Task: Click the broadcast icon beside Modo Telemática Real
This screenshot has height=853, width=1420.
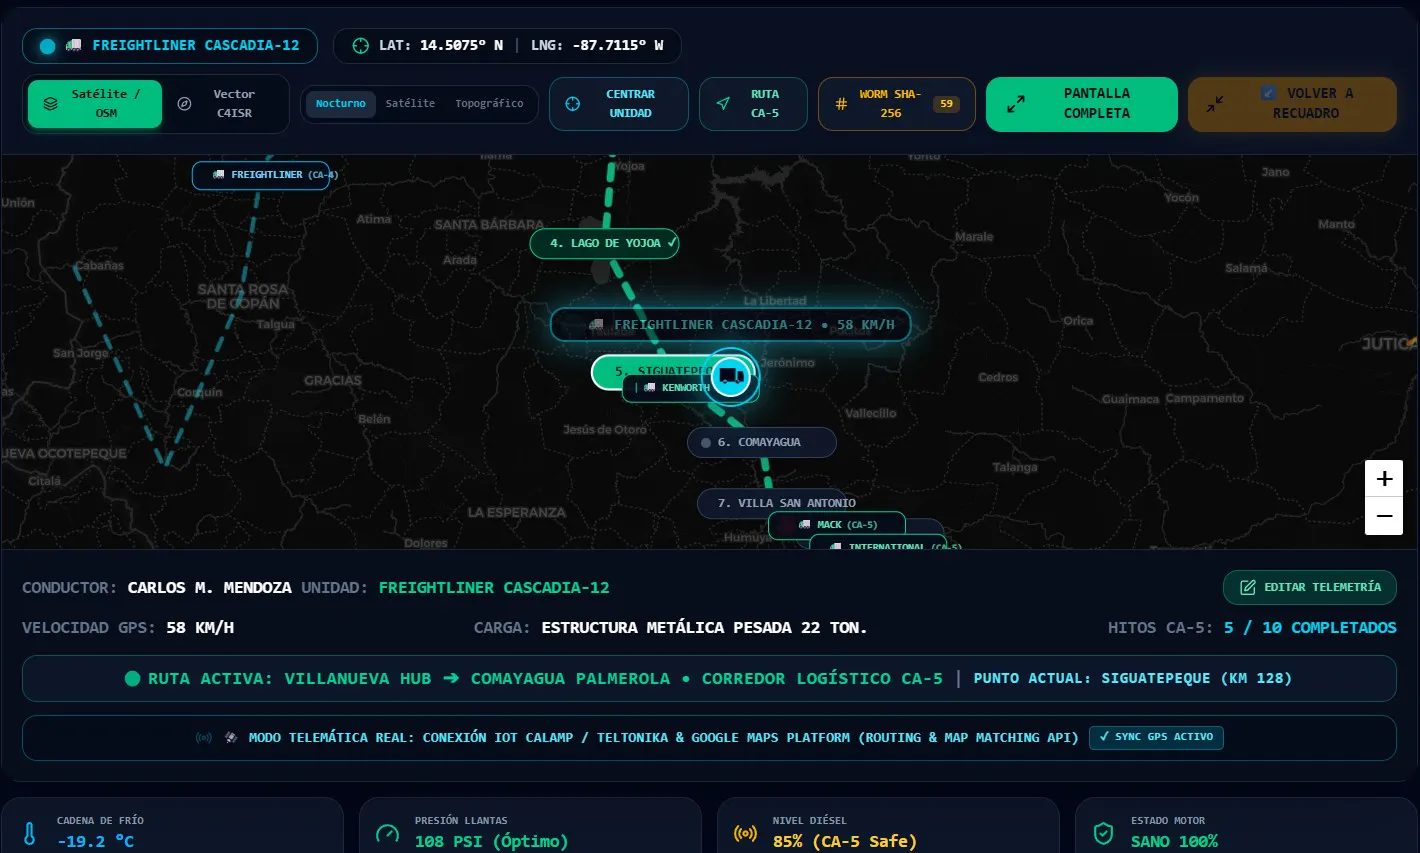Action: tap(204, 738)
